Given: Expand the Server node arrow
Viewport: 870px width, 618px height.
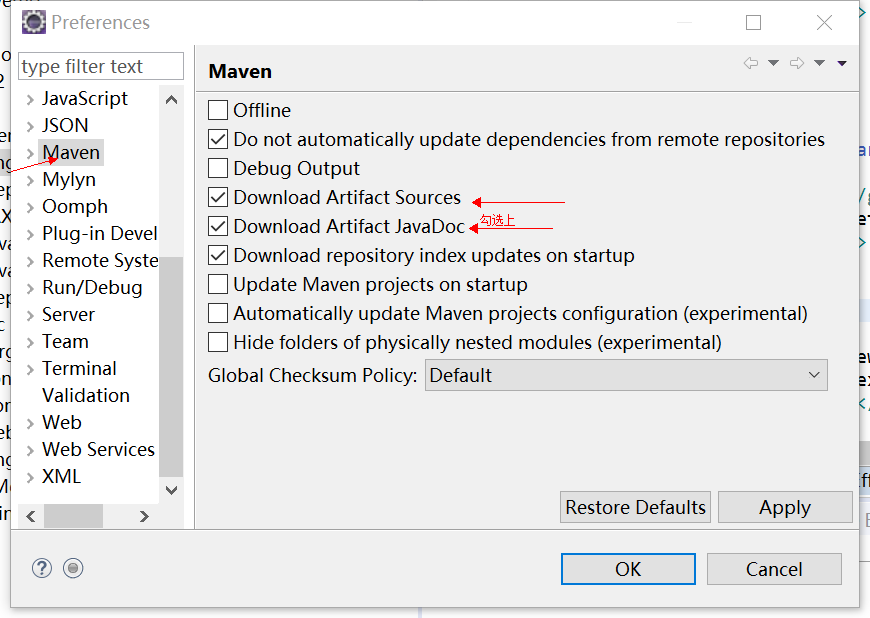Looking at the screenshot, I should [31, 316].
